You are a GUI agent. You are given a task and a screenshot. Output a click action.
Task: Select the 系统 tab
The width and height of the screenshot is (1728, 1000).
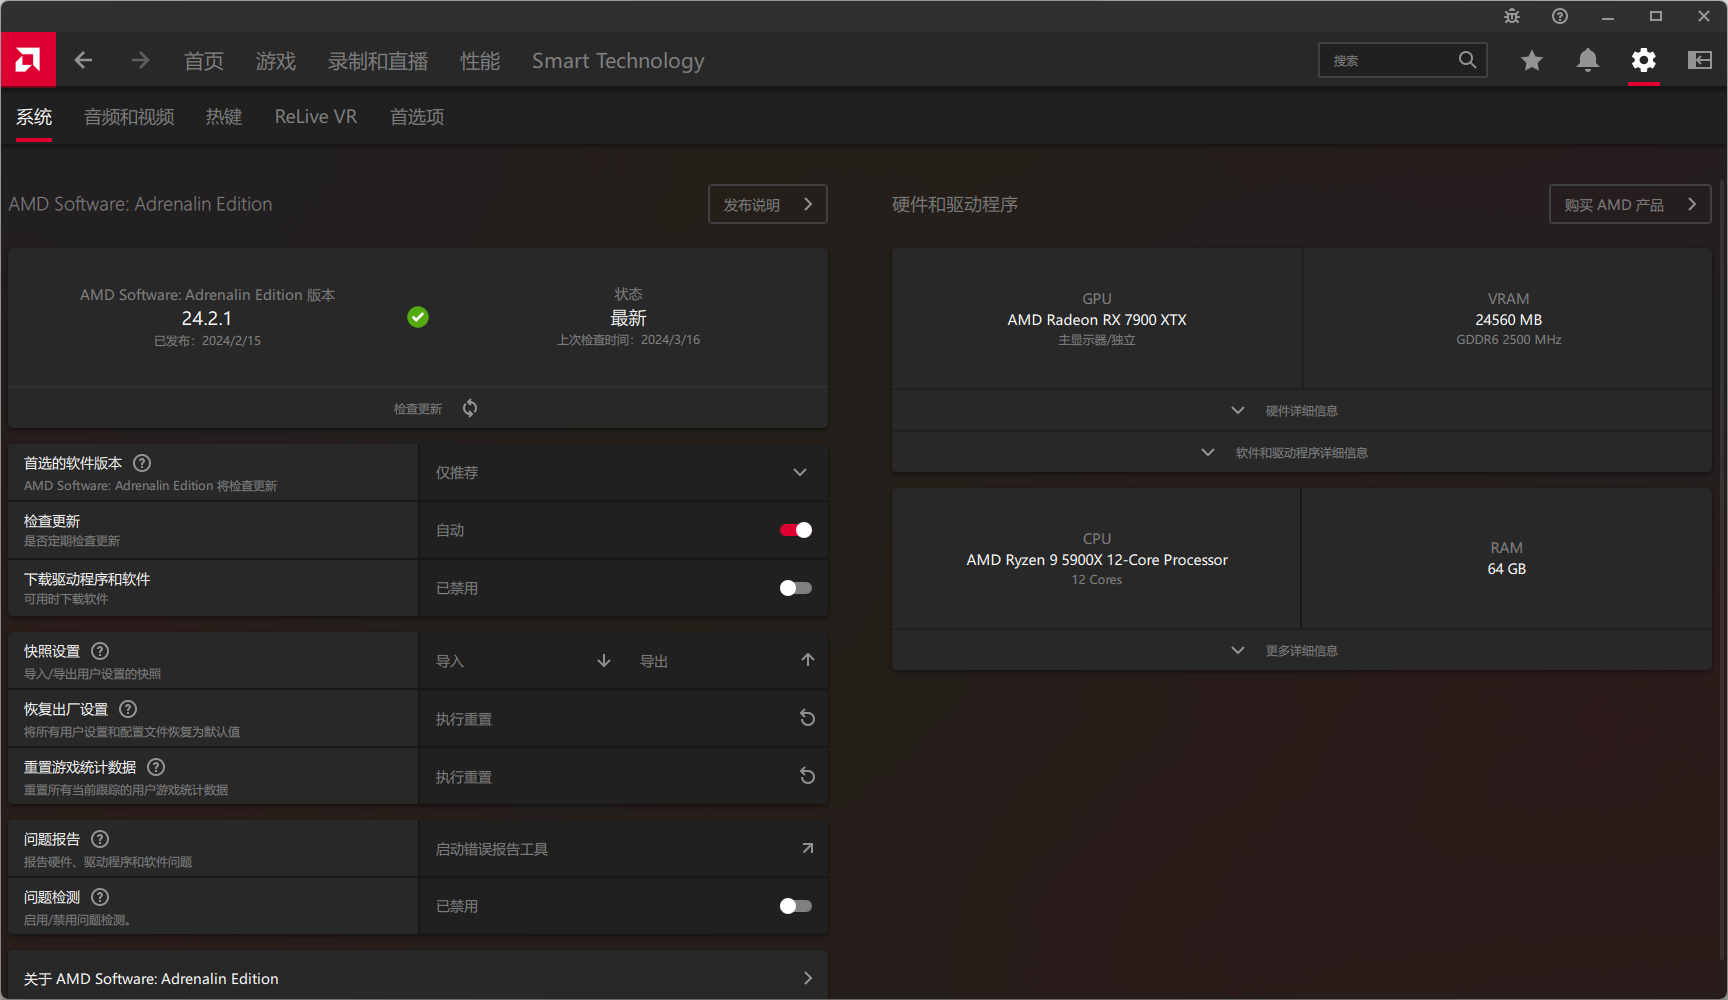34,117
